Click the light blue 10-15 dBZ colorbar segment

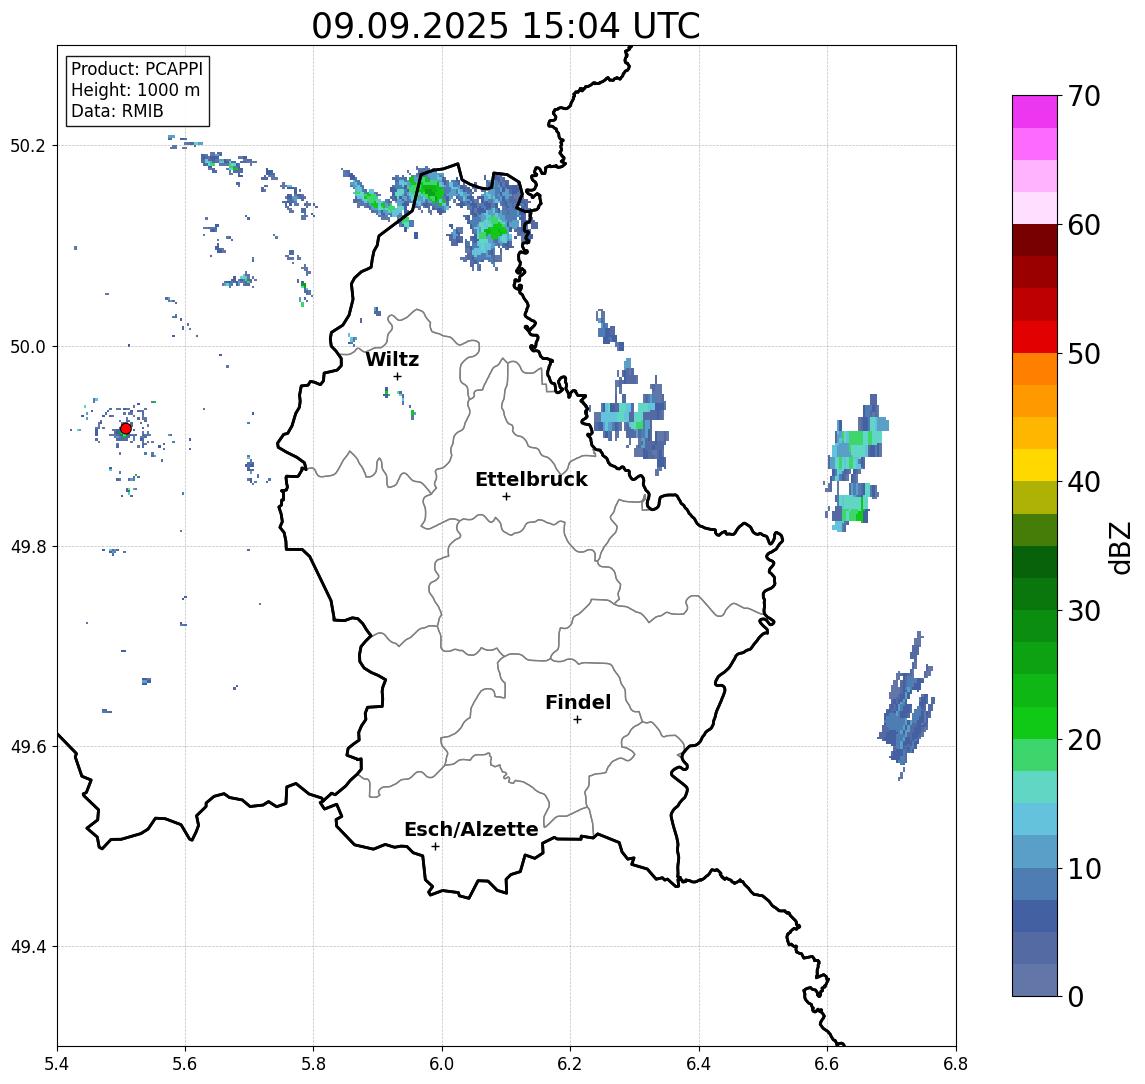coord(1035,820)
